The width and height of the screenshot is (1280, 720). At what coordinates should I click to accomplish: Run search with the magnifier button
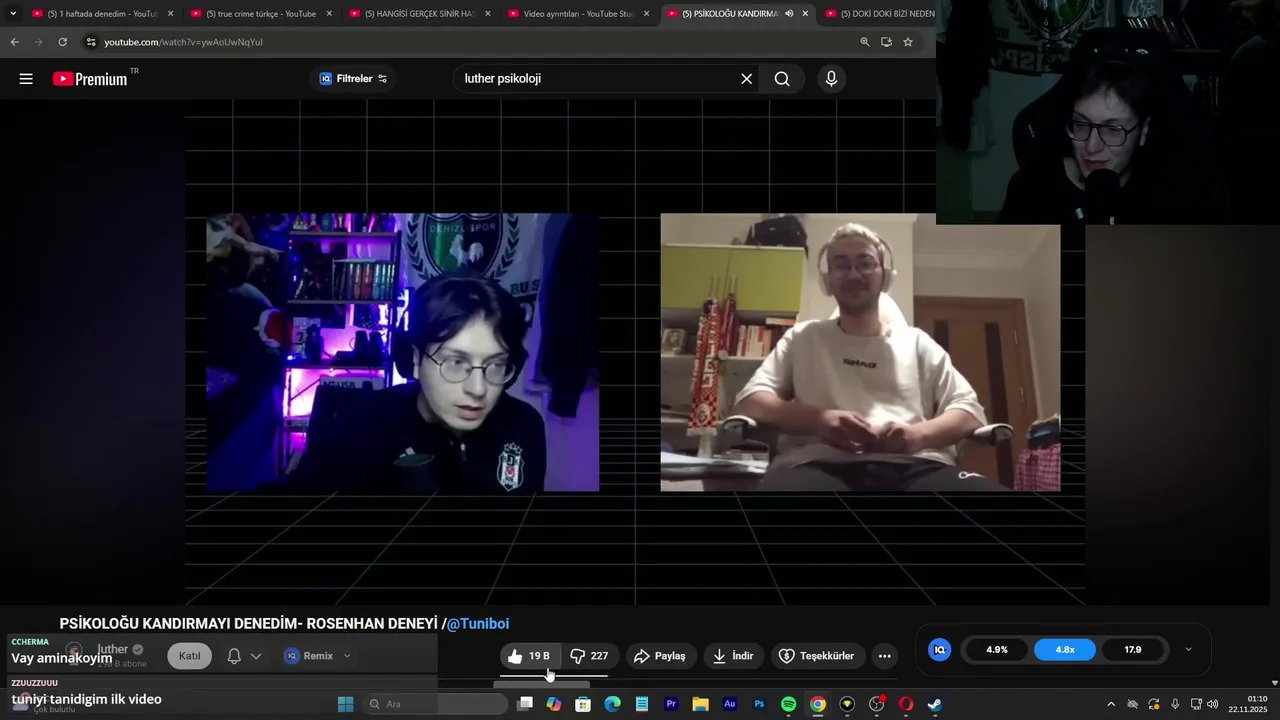coord(782,79)
